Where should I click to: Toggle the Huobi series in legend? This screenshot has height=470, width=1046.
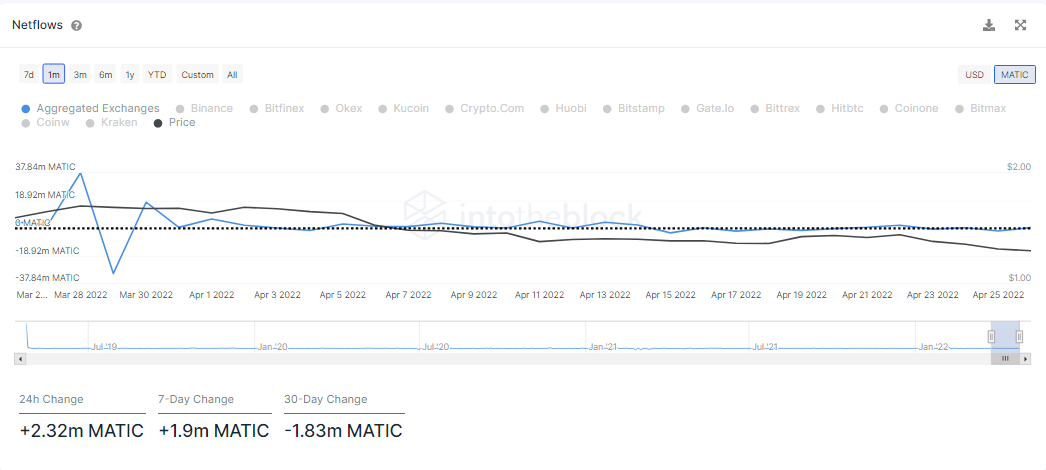[564, 108]
